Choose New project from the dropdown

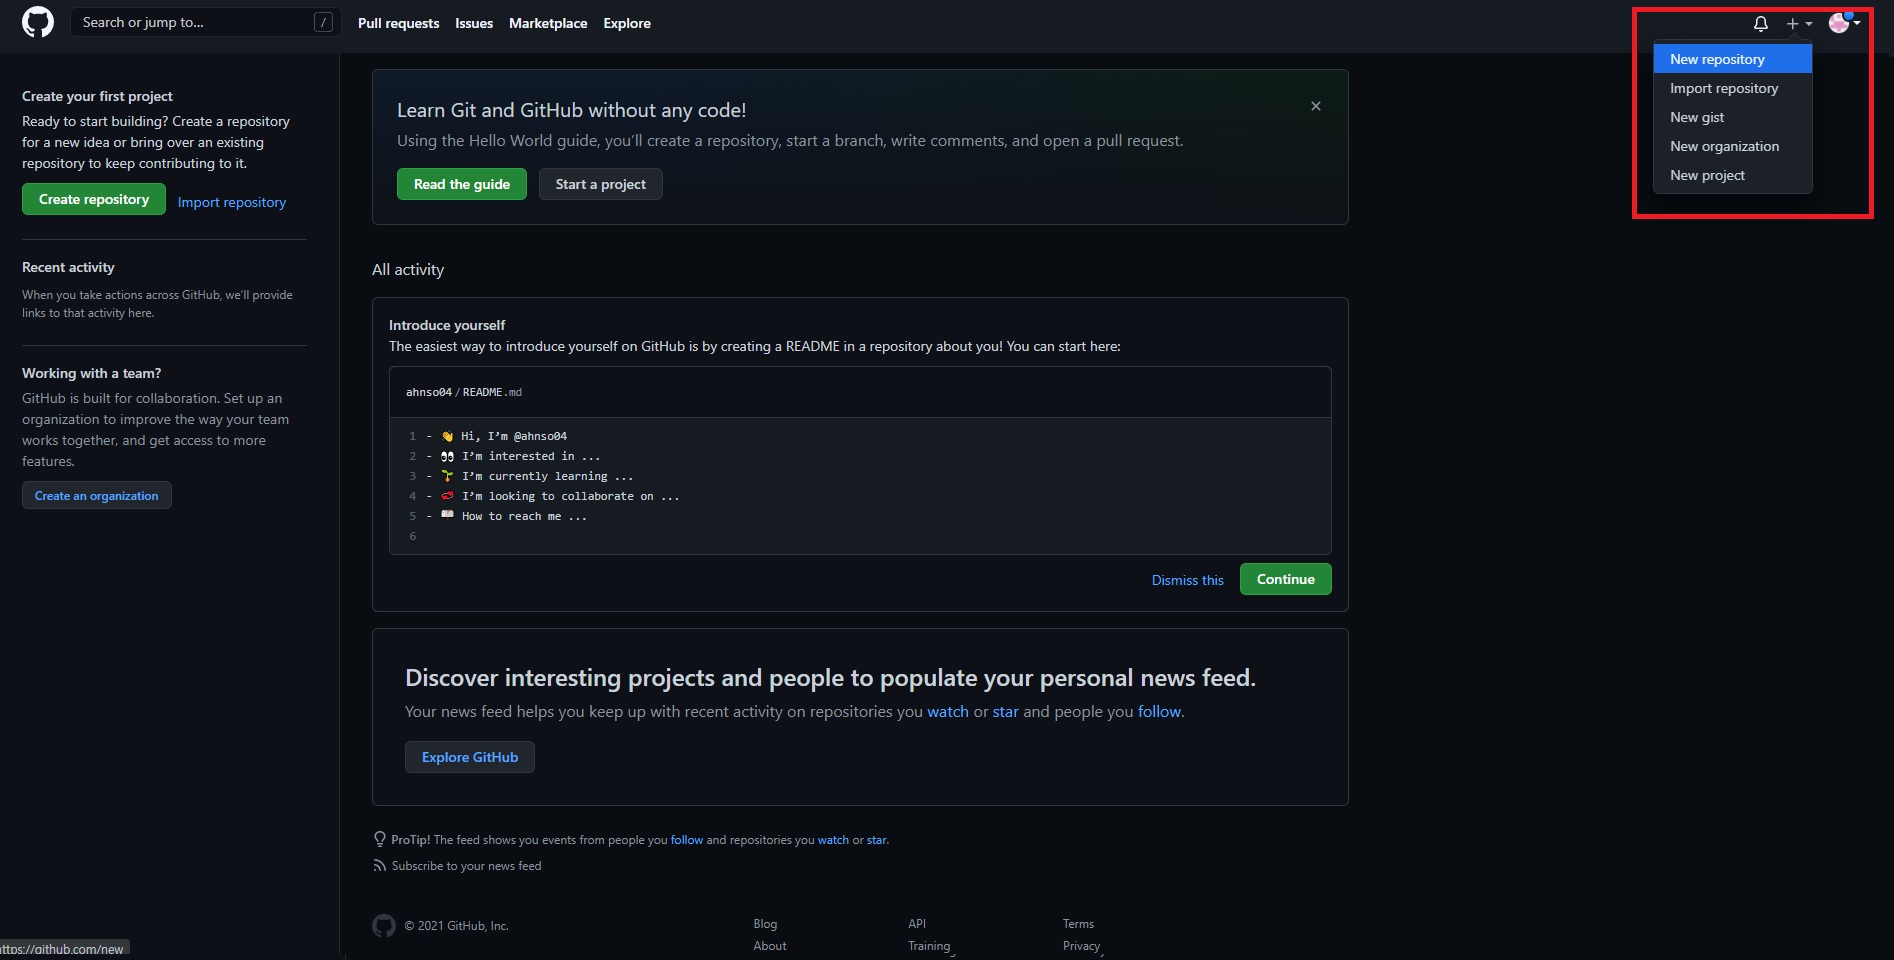tap(1733, 175)
